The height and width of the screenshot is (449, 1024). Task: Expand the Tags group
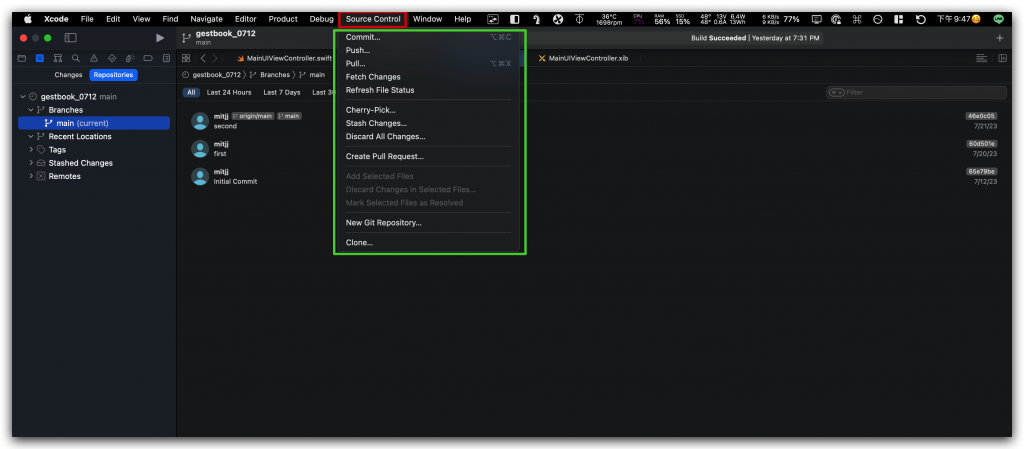click(31, 149)
